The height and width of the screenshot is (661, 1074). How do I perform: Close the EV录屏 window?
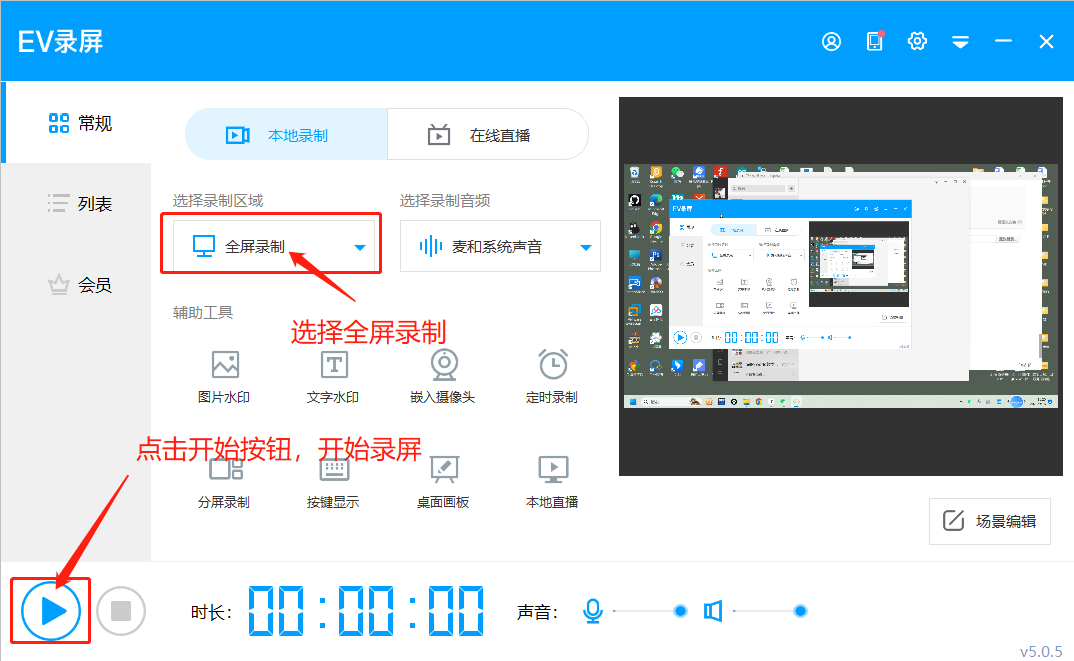tap(1046, 42)
